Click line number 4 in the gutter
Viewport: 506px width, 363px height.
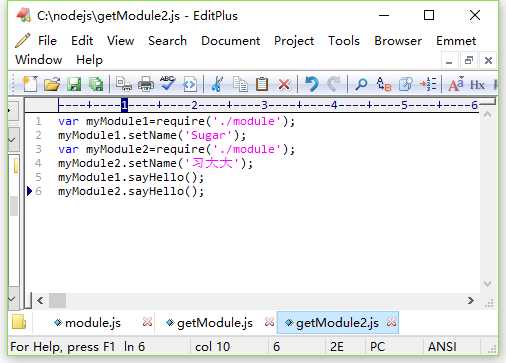pyautogui.click(x=38, y=163)
